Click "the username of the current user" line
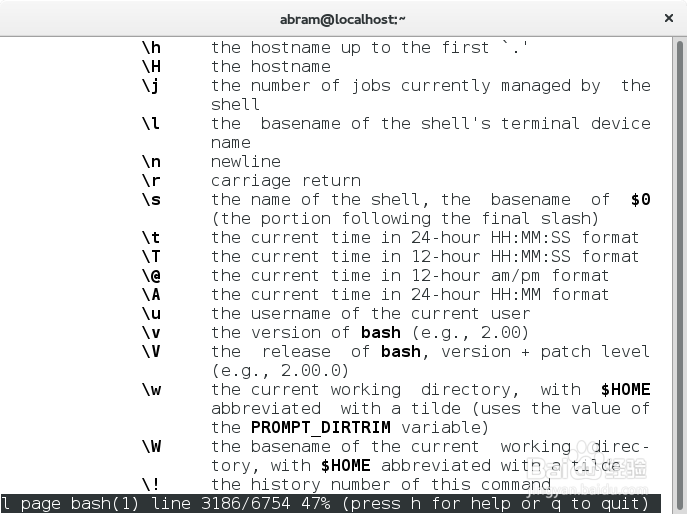687x514 pixels. pyautogui.click(x=371, y=314)
